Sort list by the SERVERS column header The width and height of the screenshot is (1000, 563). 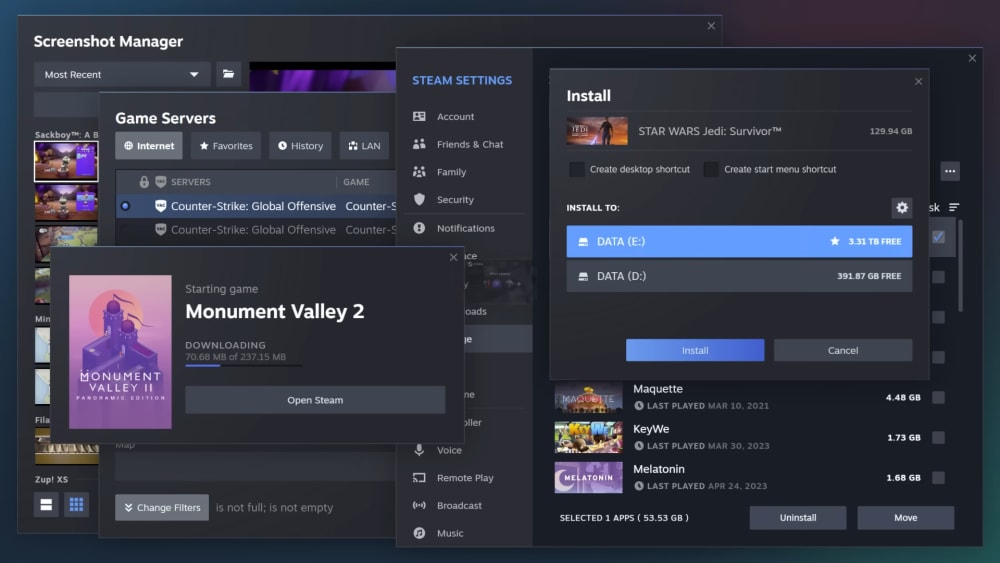(191, 182)
